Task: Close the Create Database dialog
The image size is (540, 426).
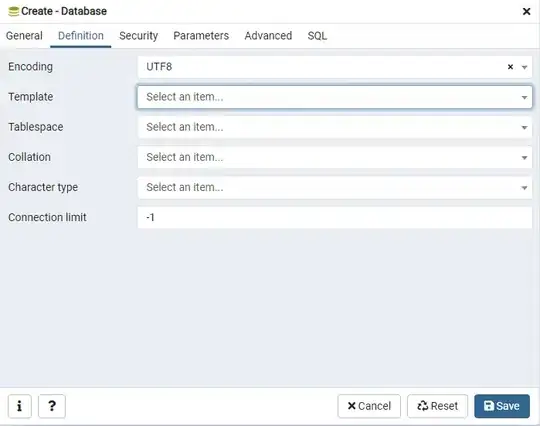Action: click(x=526, y=11)
